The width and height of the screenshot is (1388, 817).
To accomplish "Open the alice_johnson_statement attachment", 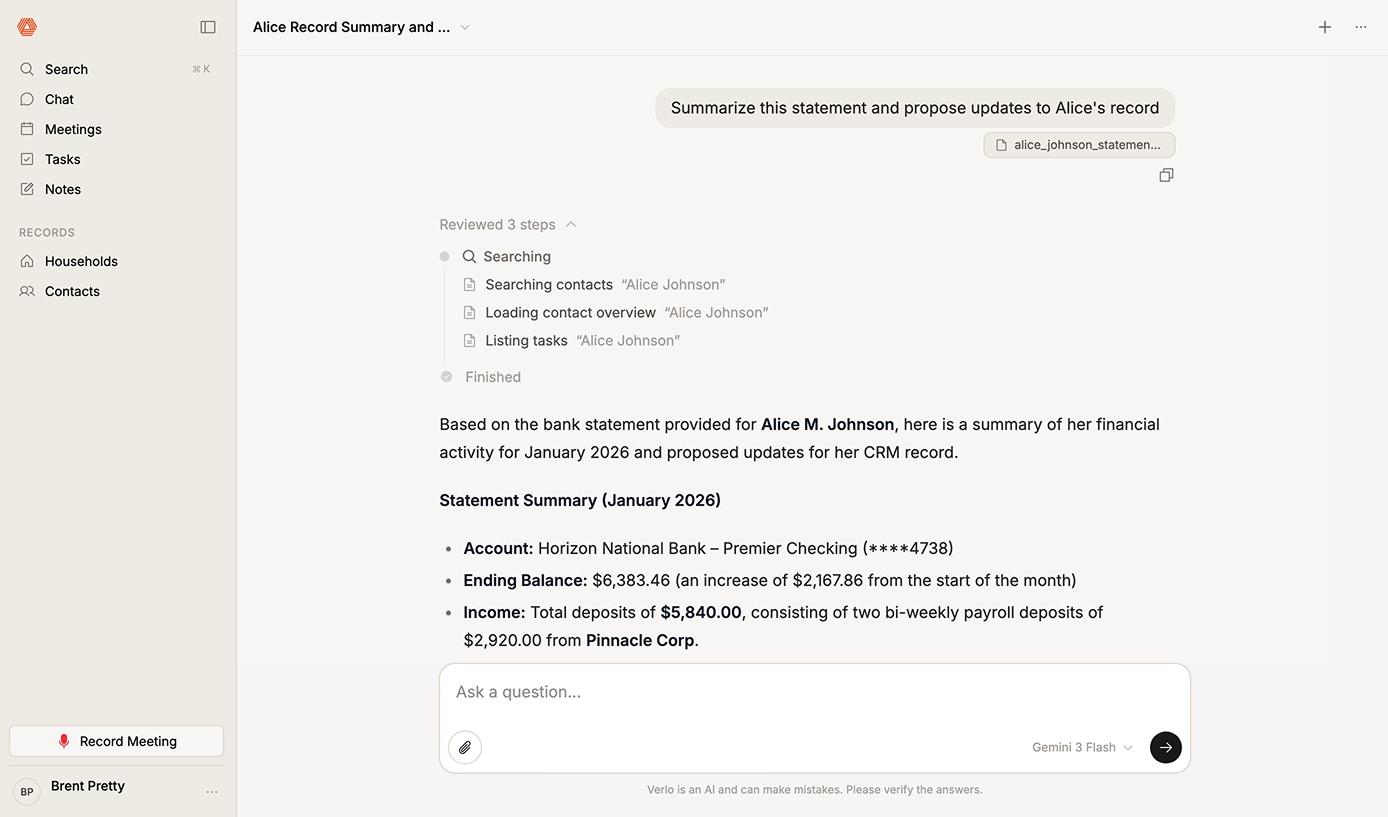I will click(x=1079, y=145).
